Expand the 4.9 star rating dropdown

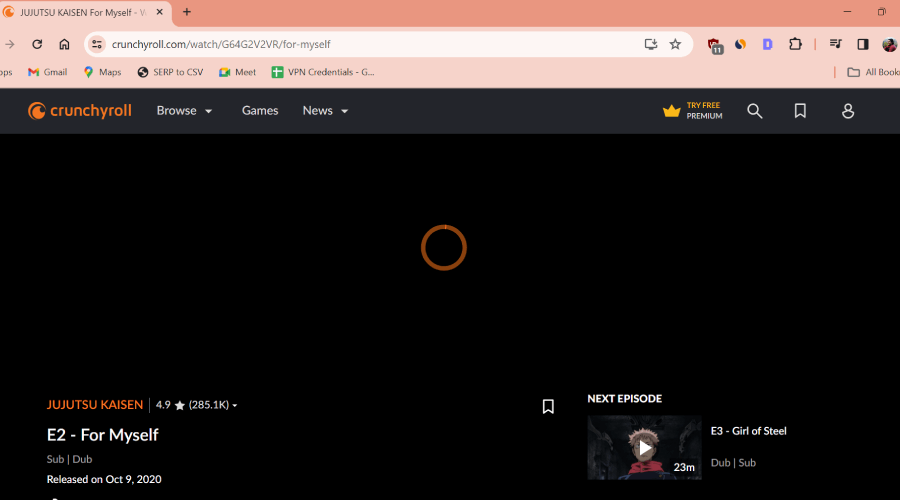(196, 405)
